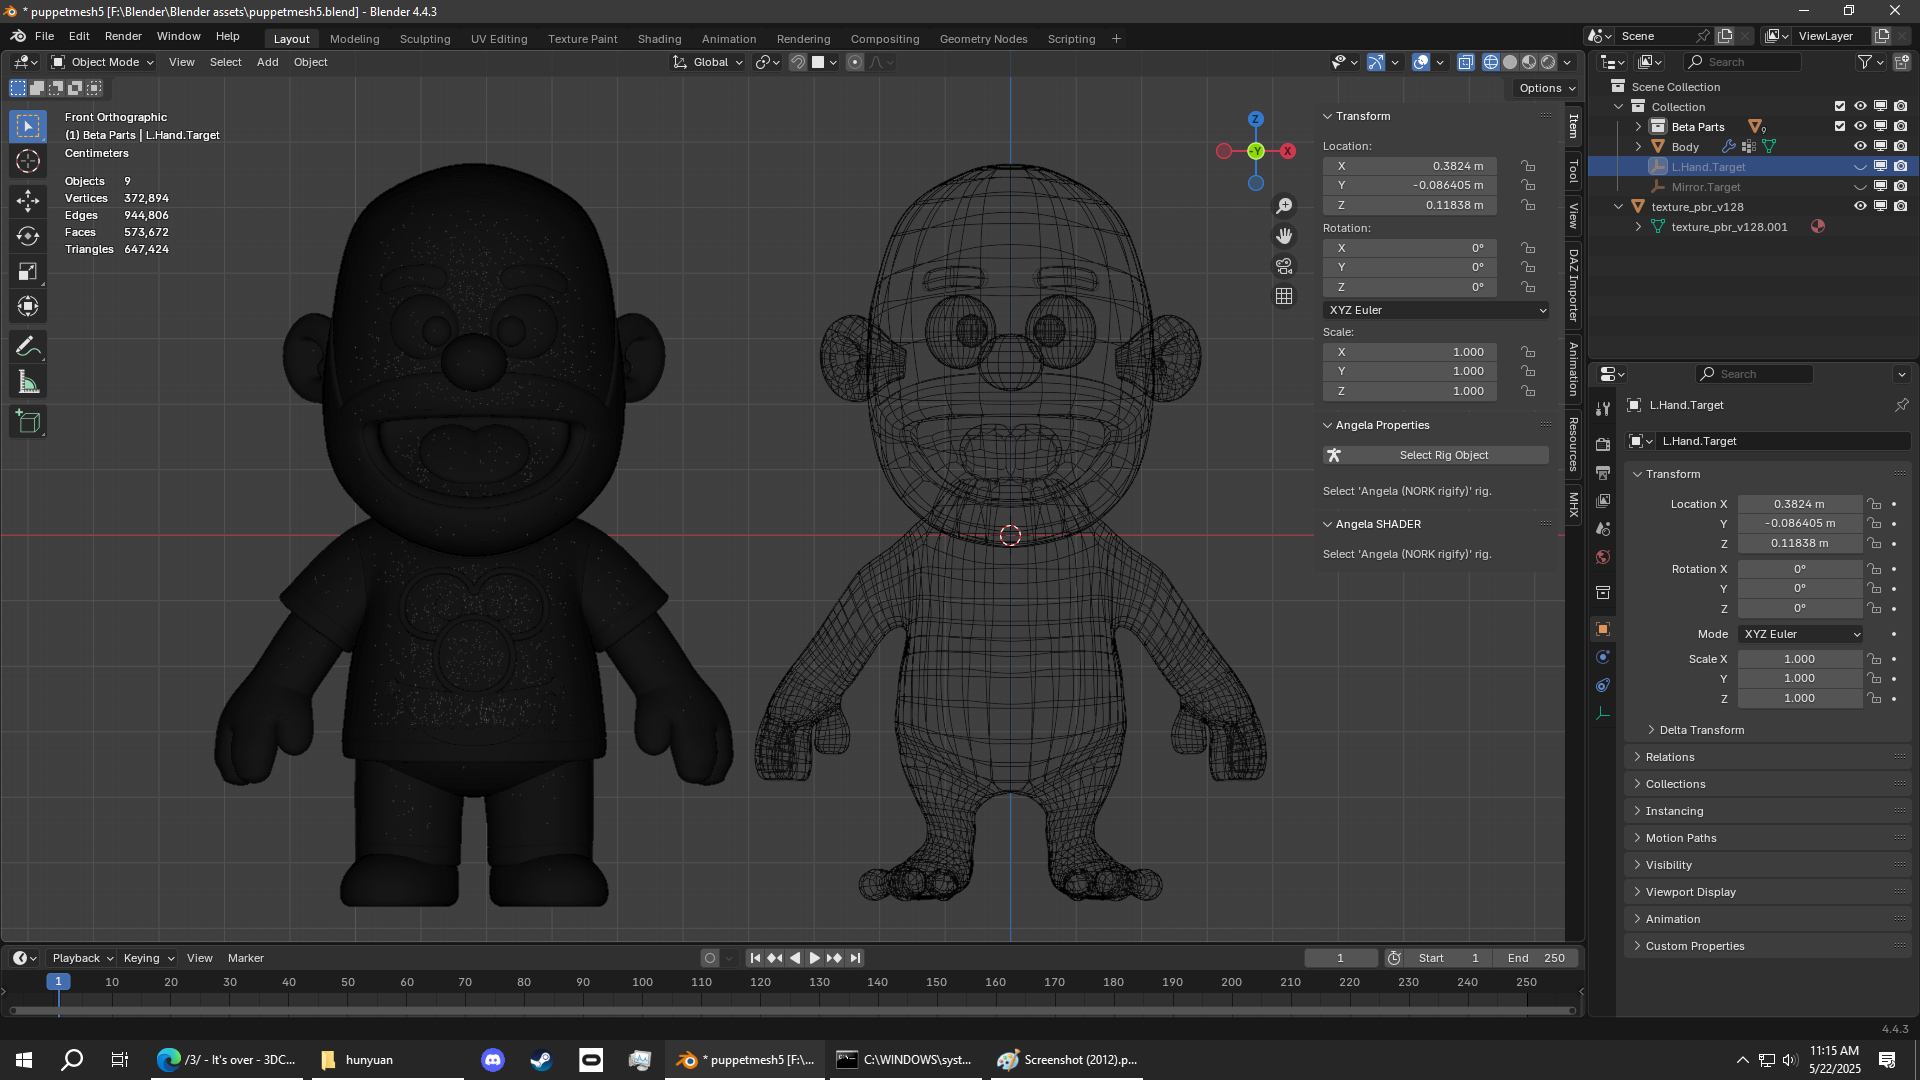Viewport: 1920px width, 1080px height.
Task: Open the viewport Add menu
Action: point(267,62)
